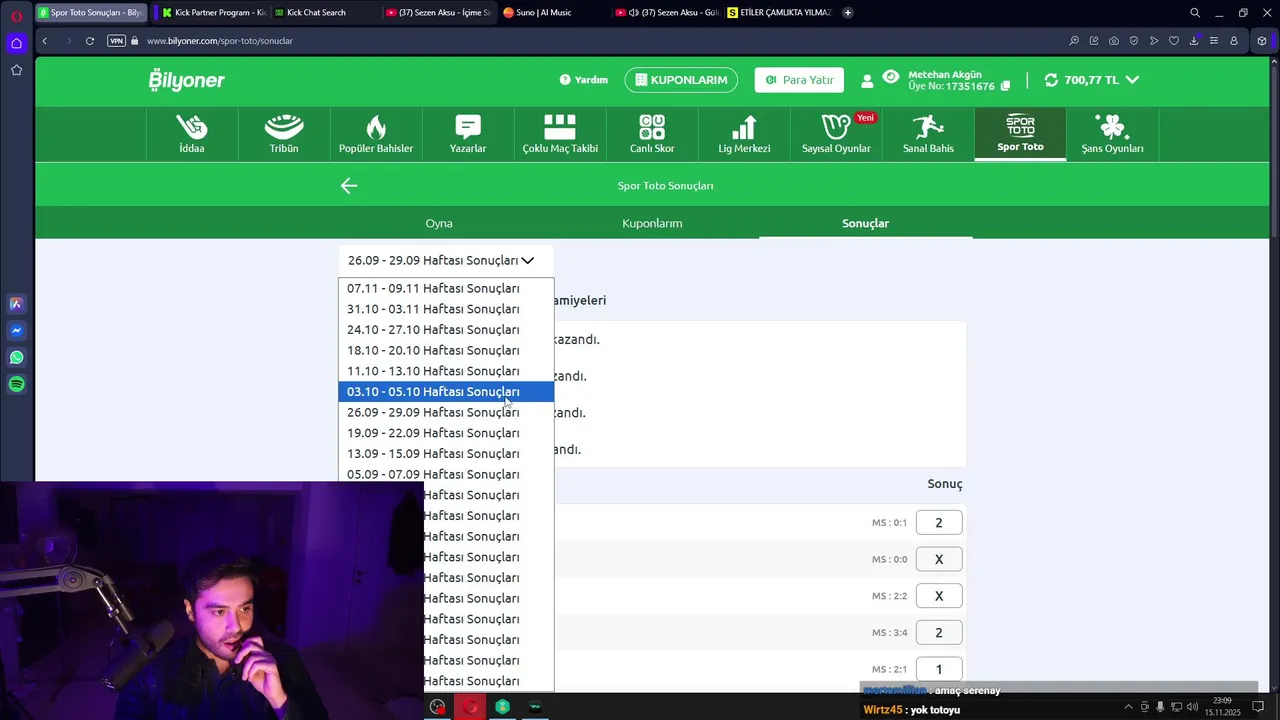The image size is (1280, 720).
Task: Open a new browser tab
Action: coord(848,13)
